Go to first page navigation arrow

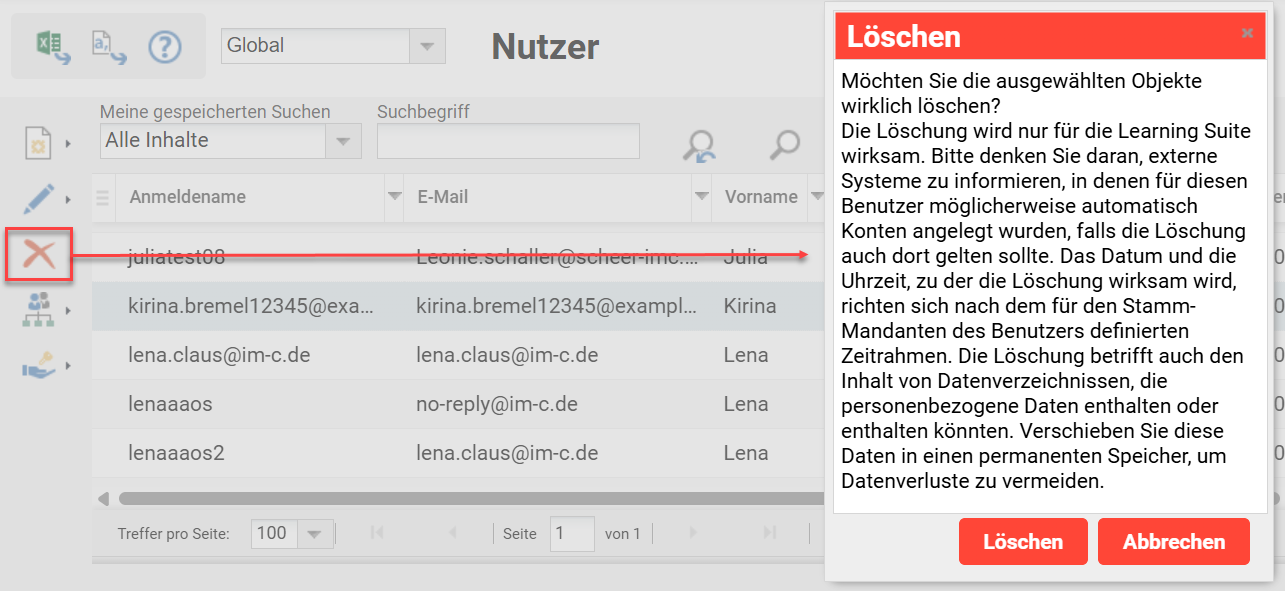coord(377,533)
